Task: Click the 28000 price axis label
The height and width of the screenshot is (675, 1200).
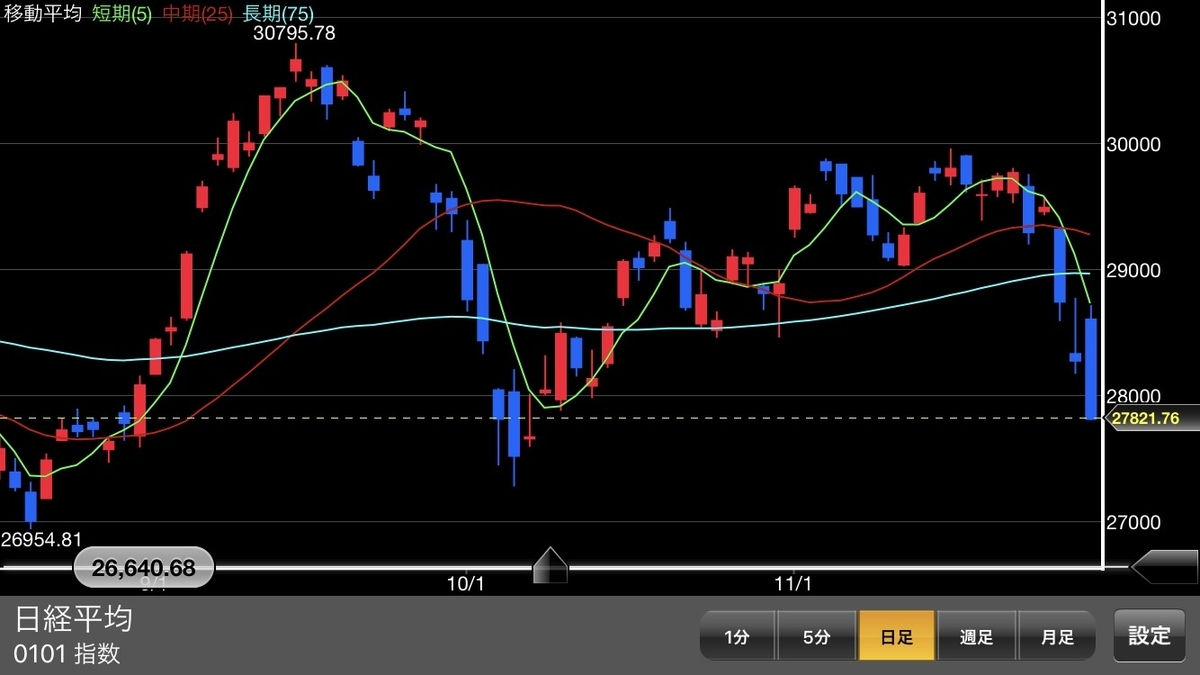Action: point(1135,396)
